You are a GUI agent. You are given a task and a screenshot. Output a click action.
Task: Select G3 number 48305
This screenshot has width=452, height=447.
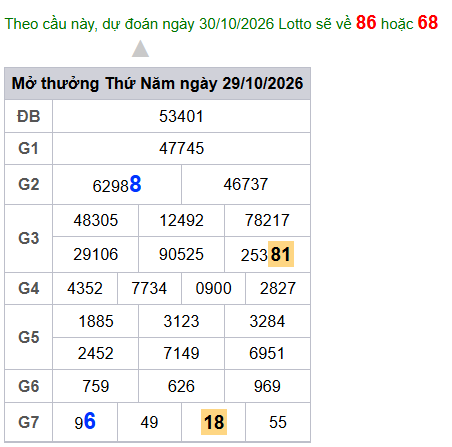(96, 220)
